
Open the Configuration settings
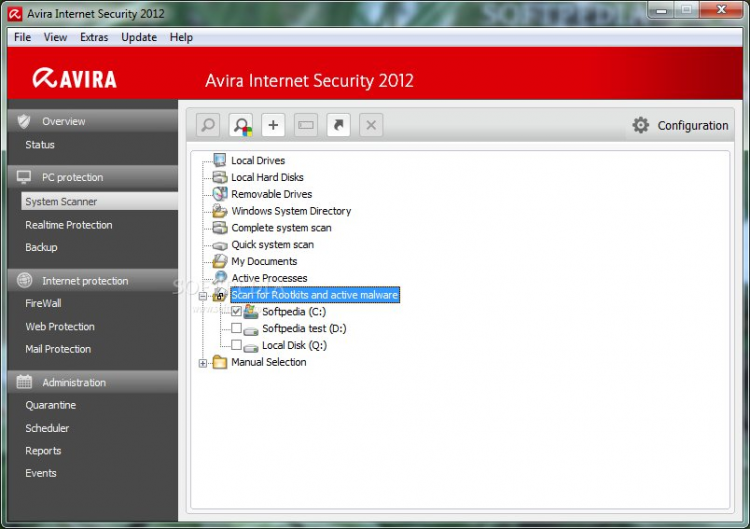click(x=693, y=125)
